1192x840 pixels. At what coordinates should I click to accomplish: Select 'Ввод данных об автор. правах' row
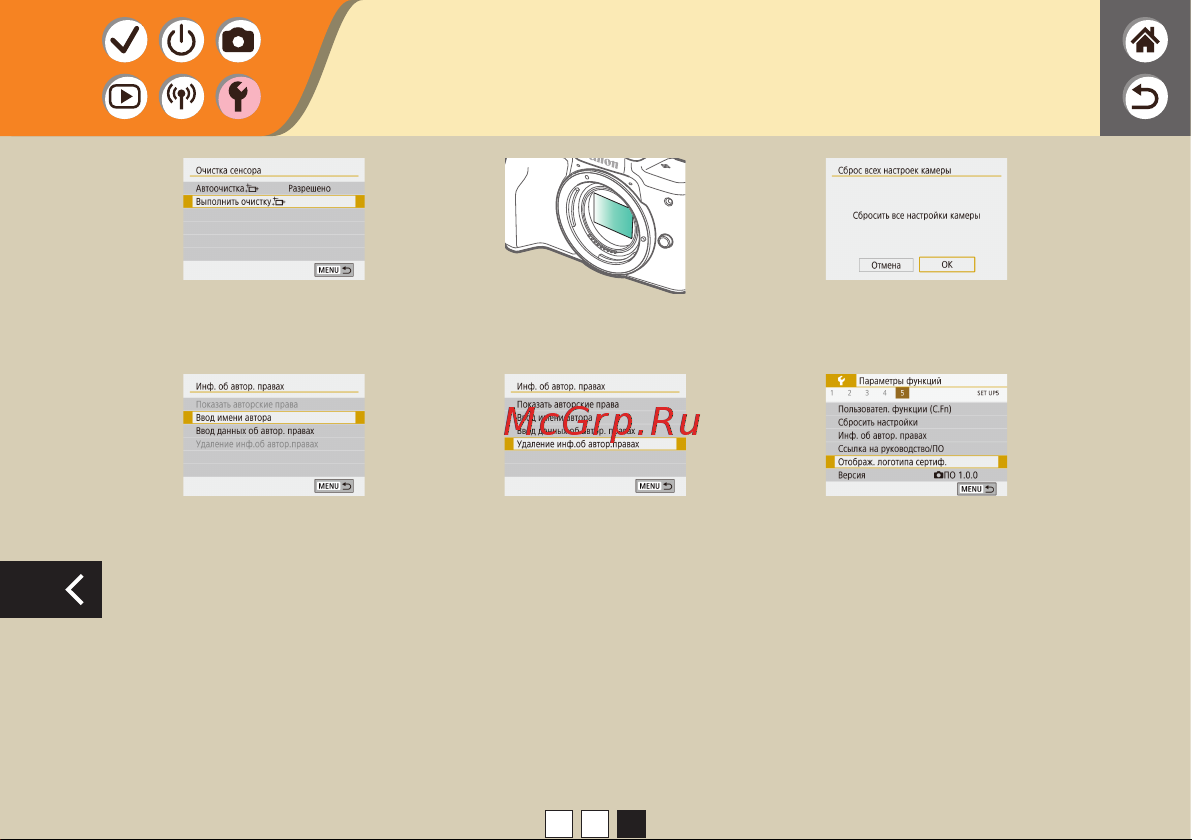pyautogui.click(x=274, y=431)
